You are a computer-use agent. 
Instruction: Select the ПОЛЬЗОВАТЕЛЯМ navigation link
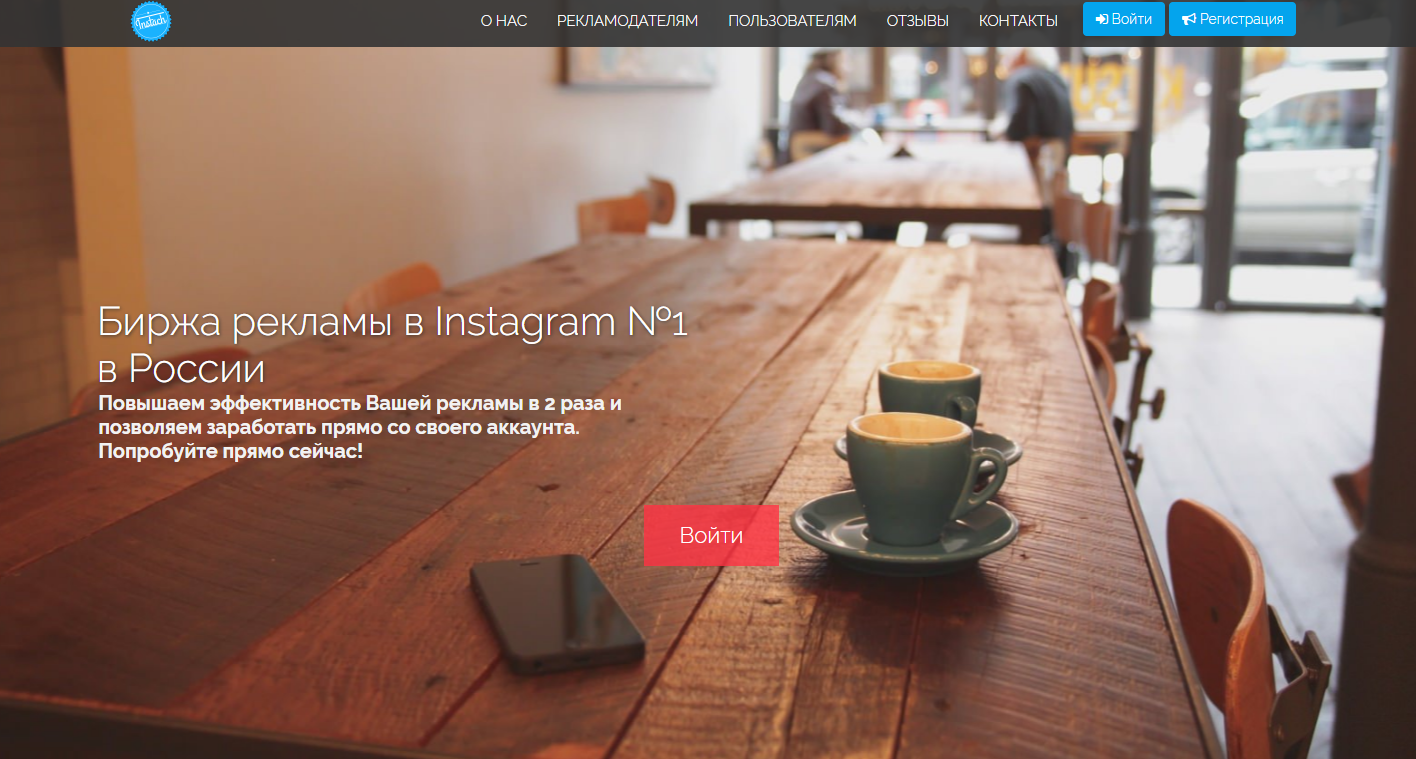click(792, 20)
